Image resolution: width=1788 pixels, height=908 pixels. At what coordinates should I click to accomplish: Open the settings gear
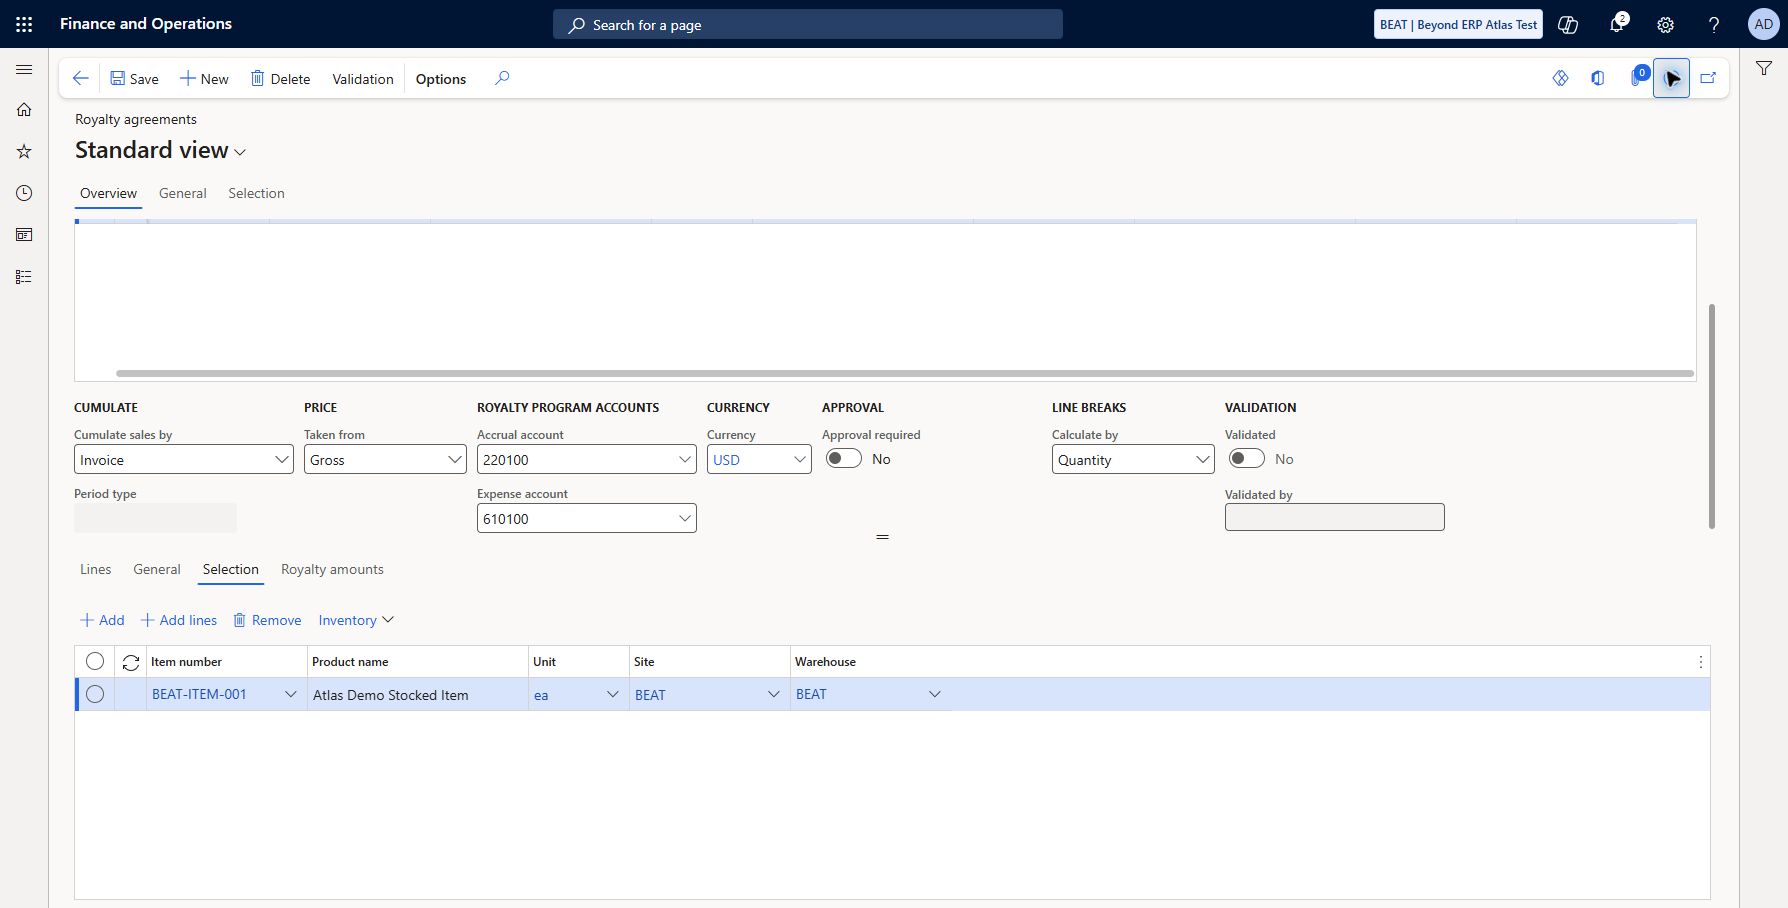point(1665,24)
